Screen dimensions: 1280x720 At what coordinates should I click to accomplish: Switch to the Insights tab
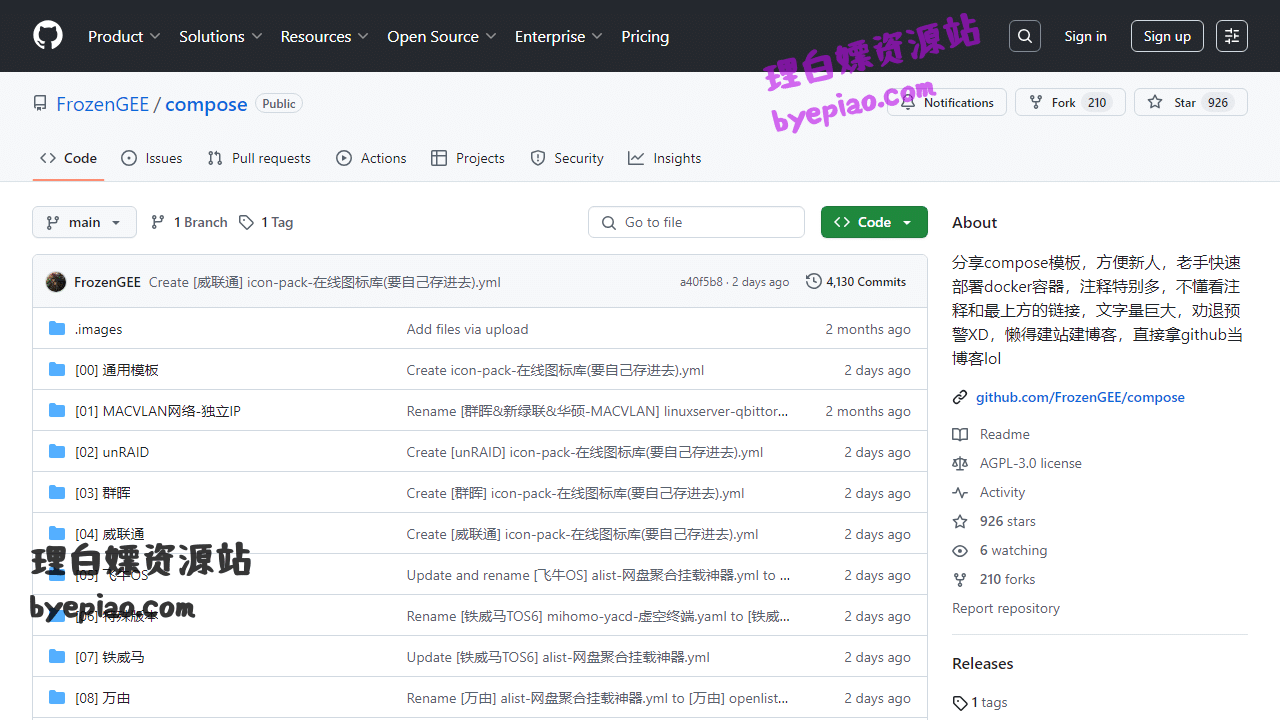pos(665,158)
